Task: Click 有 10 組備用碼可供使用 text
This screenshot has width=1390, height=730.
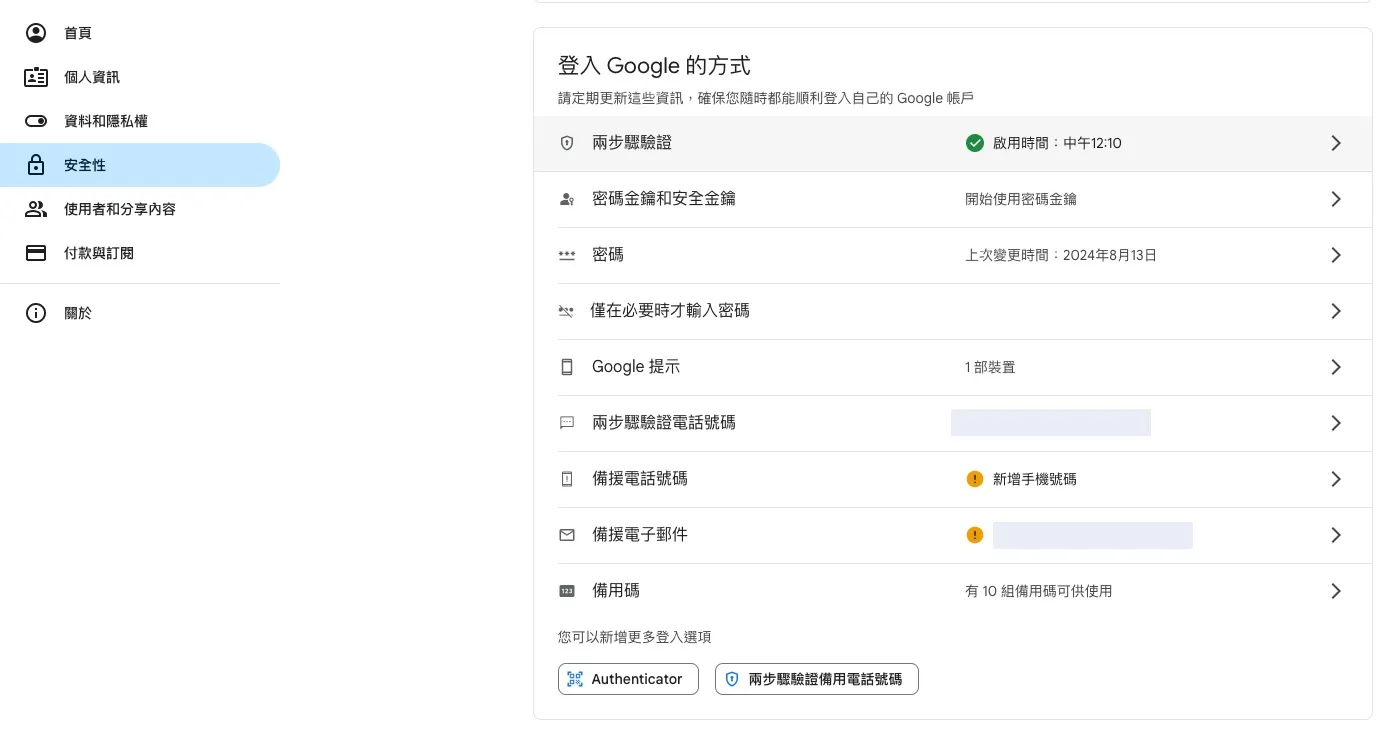Action: [x=1038, y=591]
